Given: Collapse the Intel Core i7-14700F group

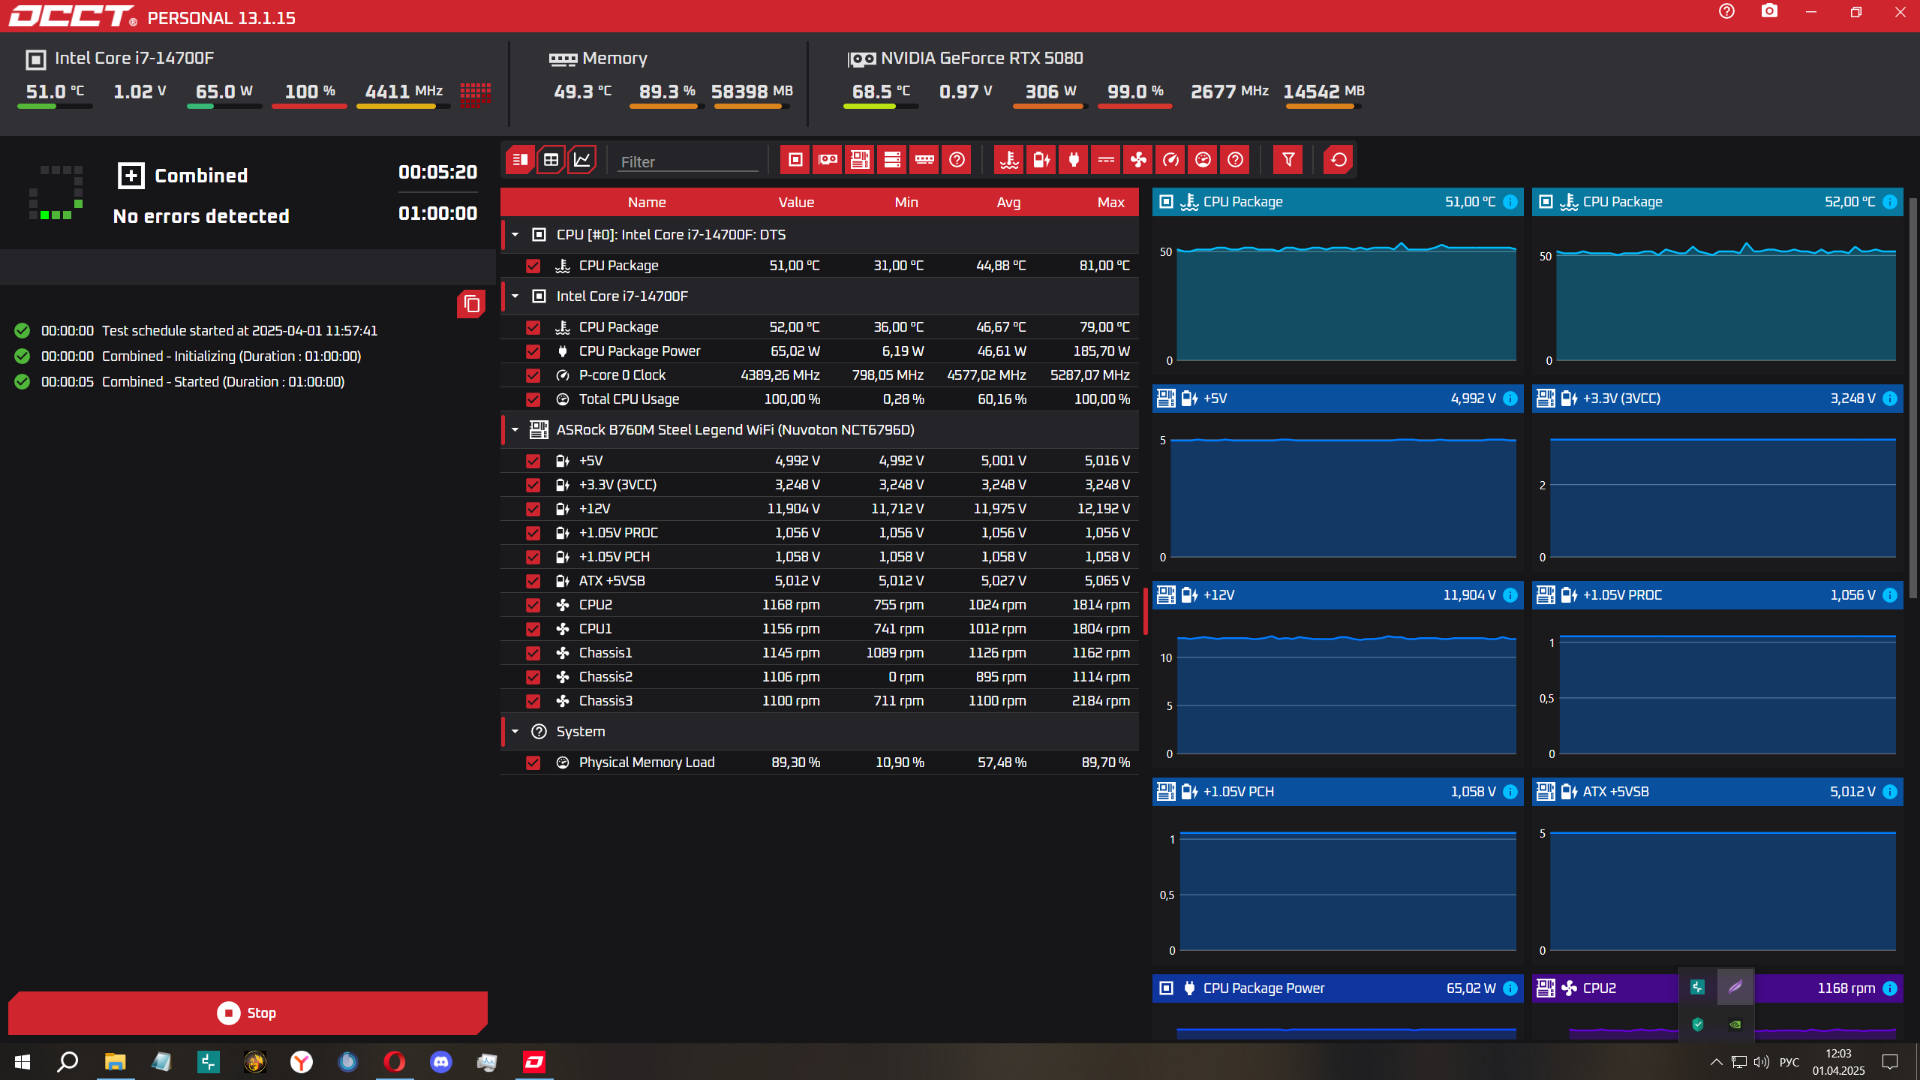Looking at the screenshot, I should (x=515, y=296).
